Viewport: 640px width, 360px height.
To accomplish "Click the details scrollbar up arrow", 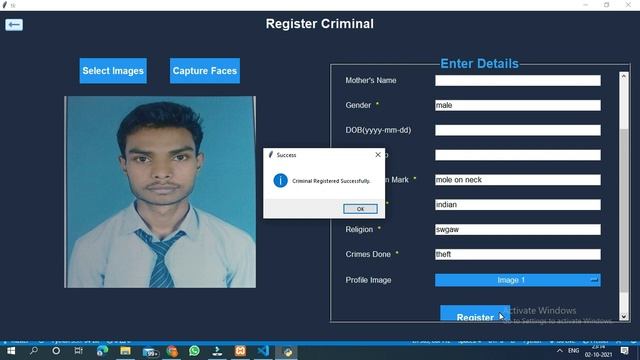I will coord(624,76).
